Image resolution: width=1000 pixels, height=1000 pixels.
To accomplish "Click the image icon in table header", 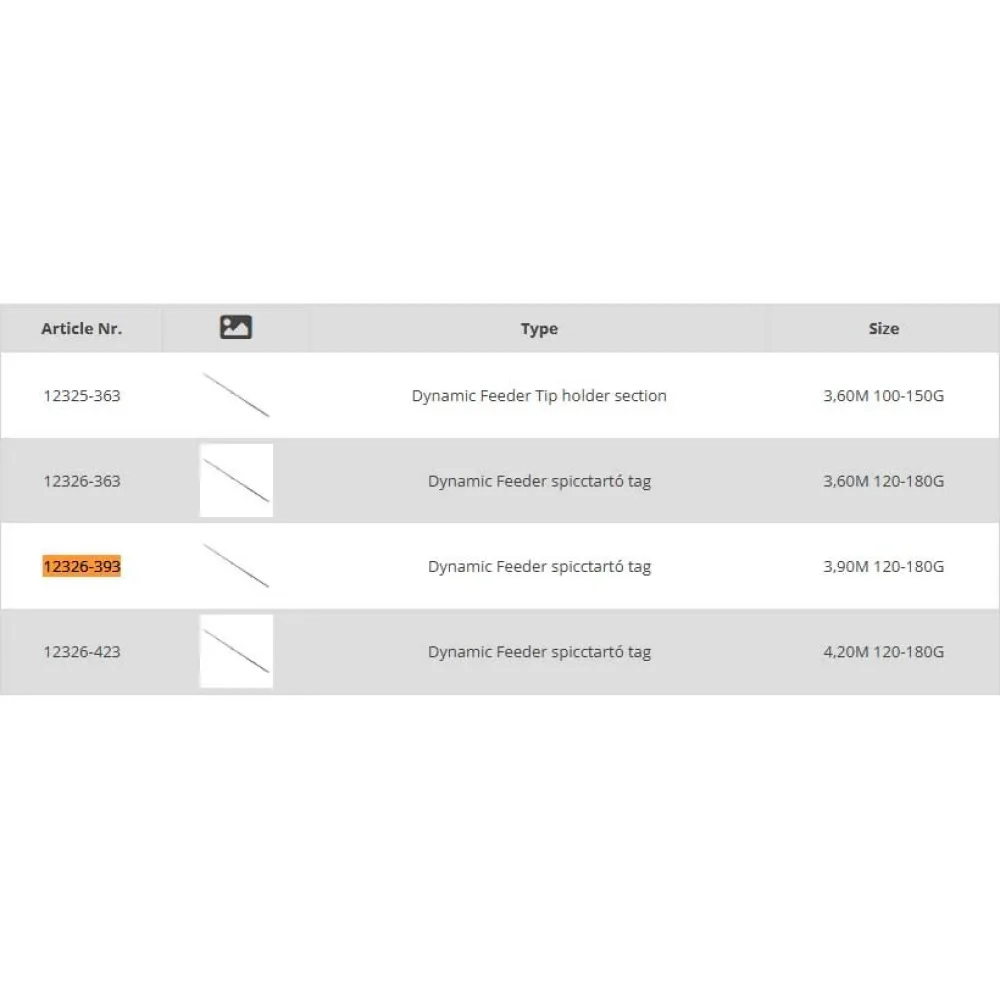I will (x=236, y=327).
